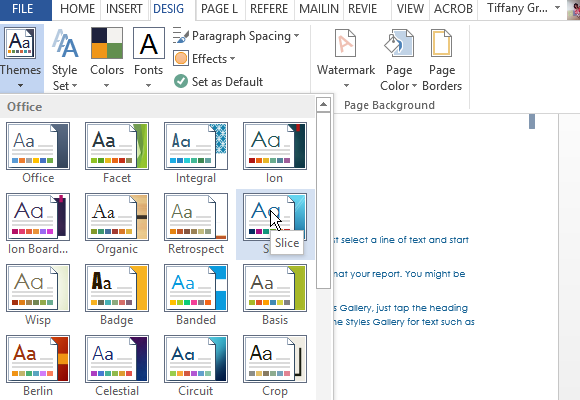Open the Page Color picker
Image resolution: width=580 pixels, height=400 pixels.
pos(399,59)
